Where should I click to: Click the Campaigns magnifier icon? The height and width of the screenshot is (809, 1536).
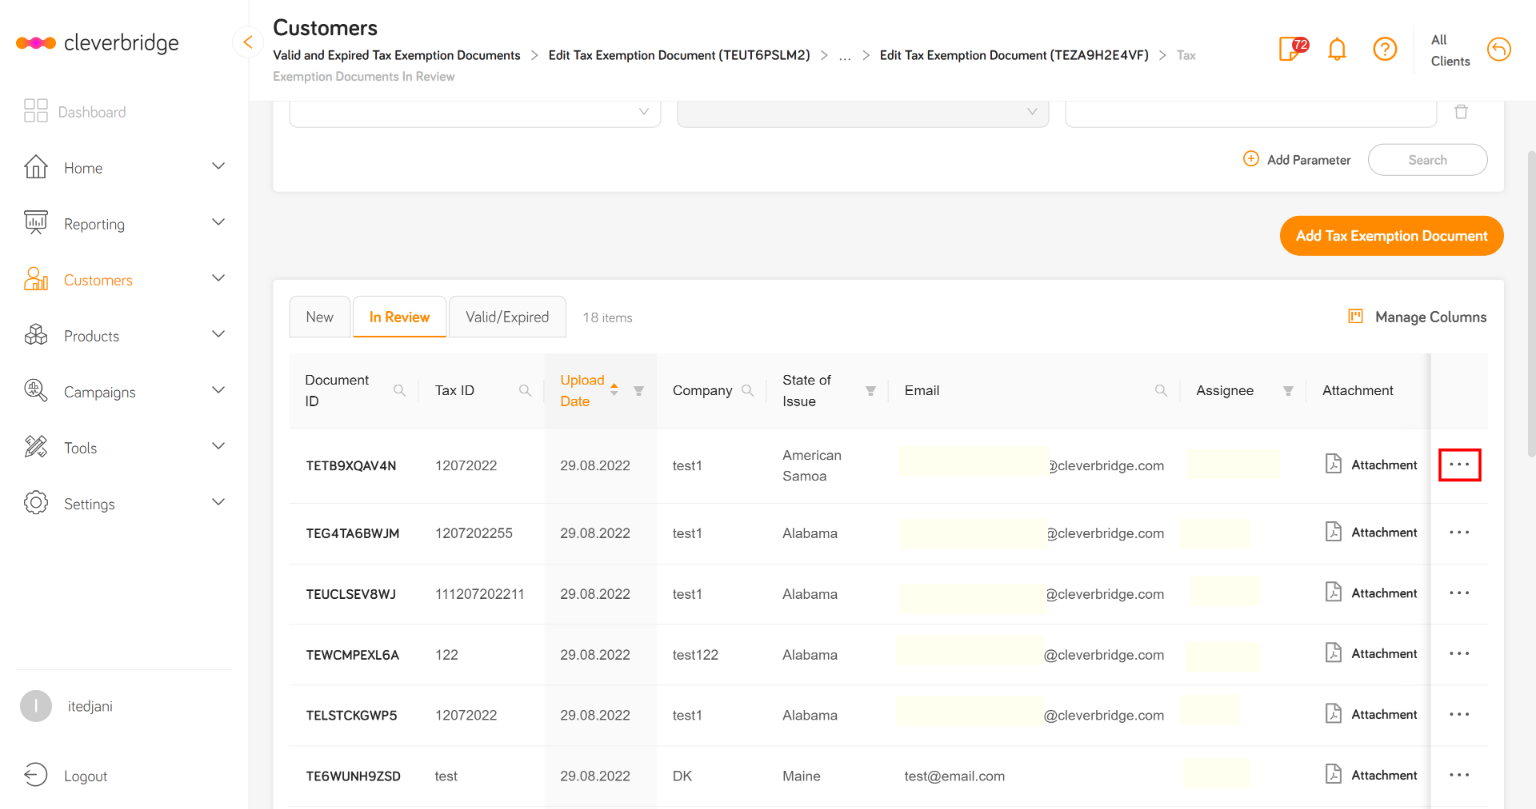pos(36,391)
